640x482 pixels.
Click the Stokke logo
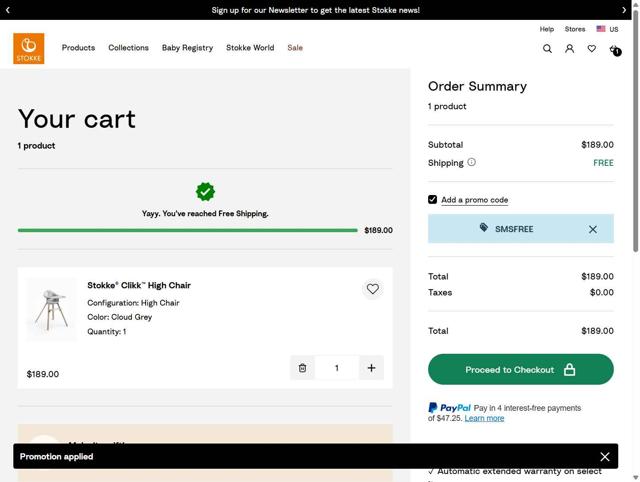(29, 48)
